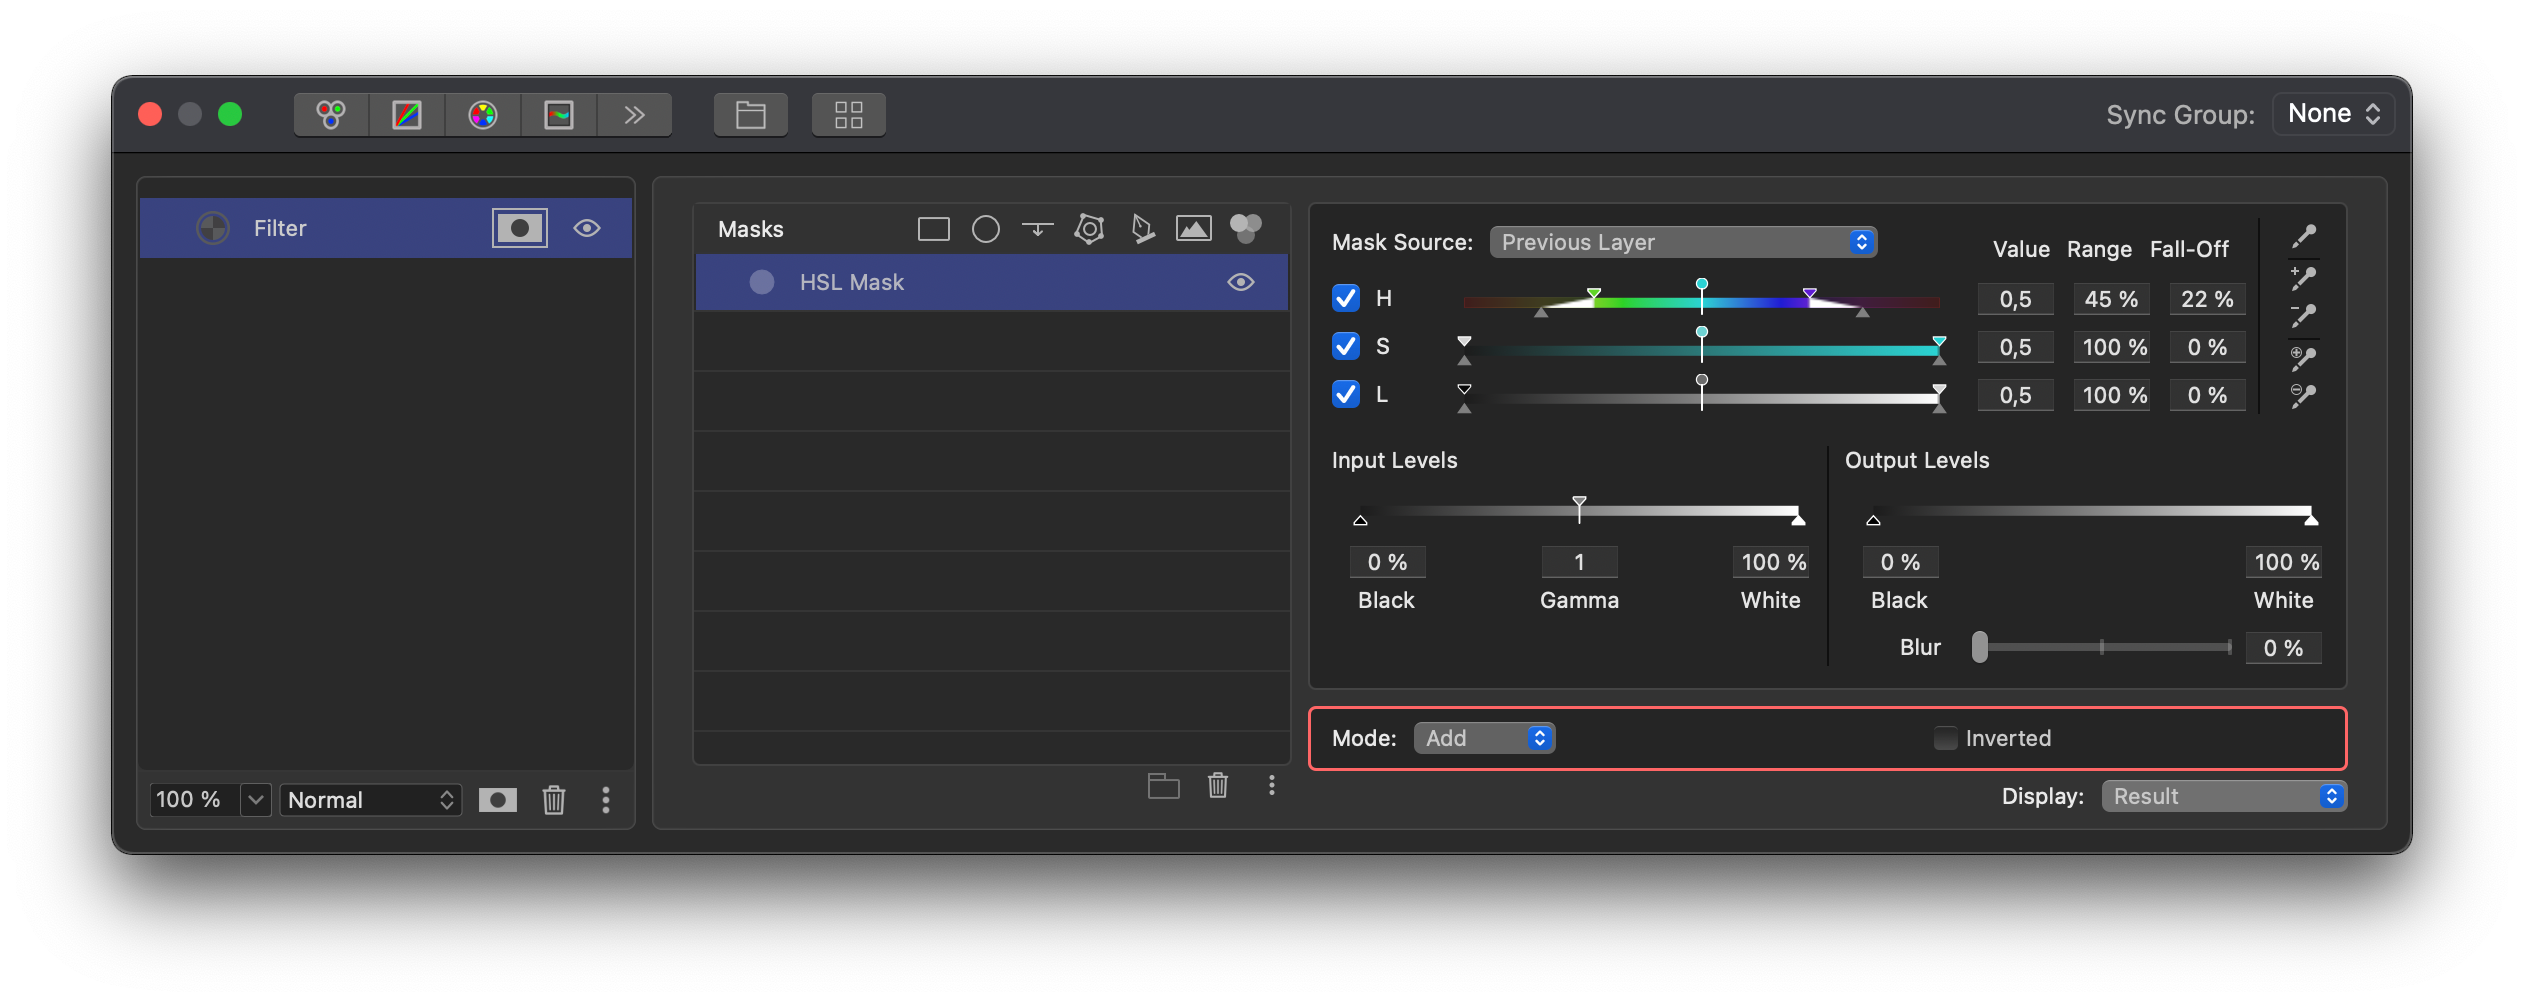This screenshot has width=2524, height=1002.
Task: Add a linear gradient mask
Action: pyautogui.click(x=1038, y=229)
